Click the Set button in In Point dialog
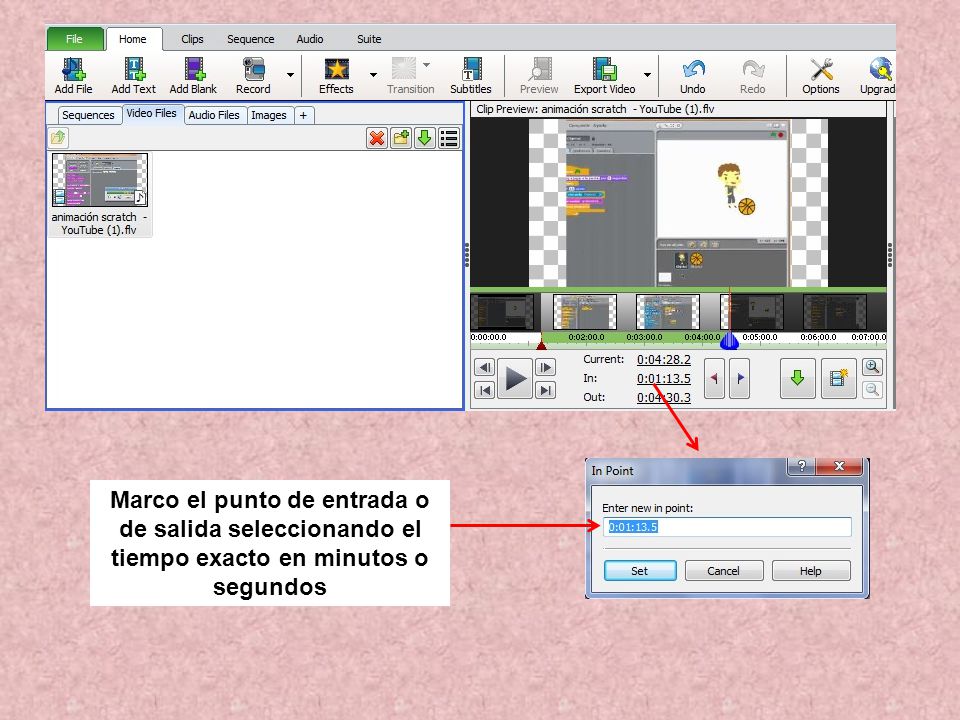This screenshot has height=720, width=960. click(x=640, y=571)
